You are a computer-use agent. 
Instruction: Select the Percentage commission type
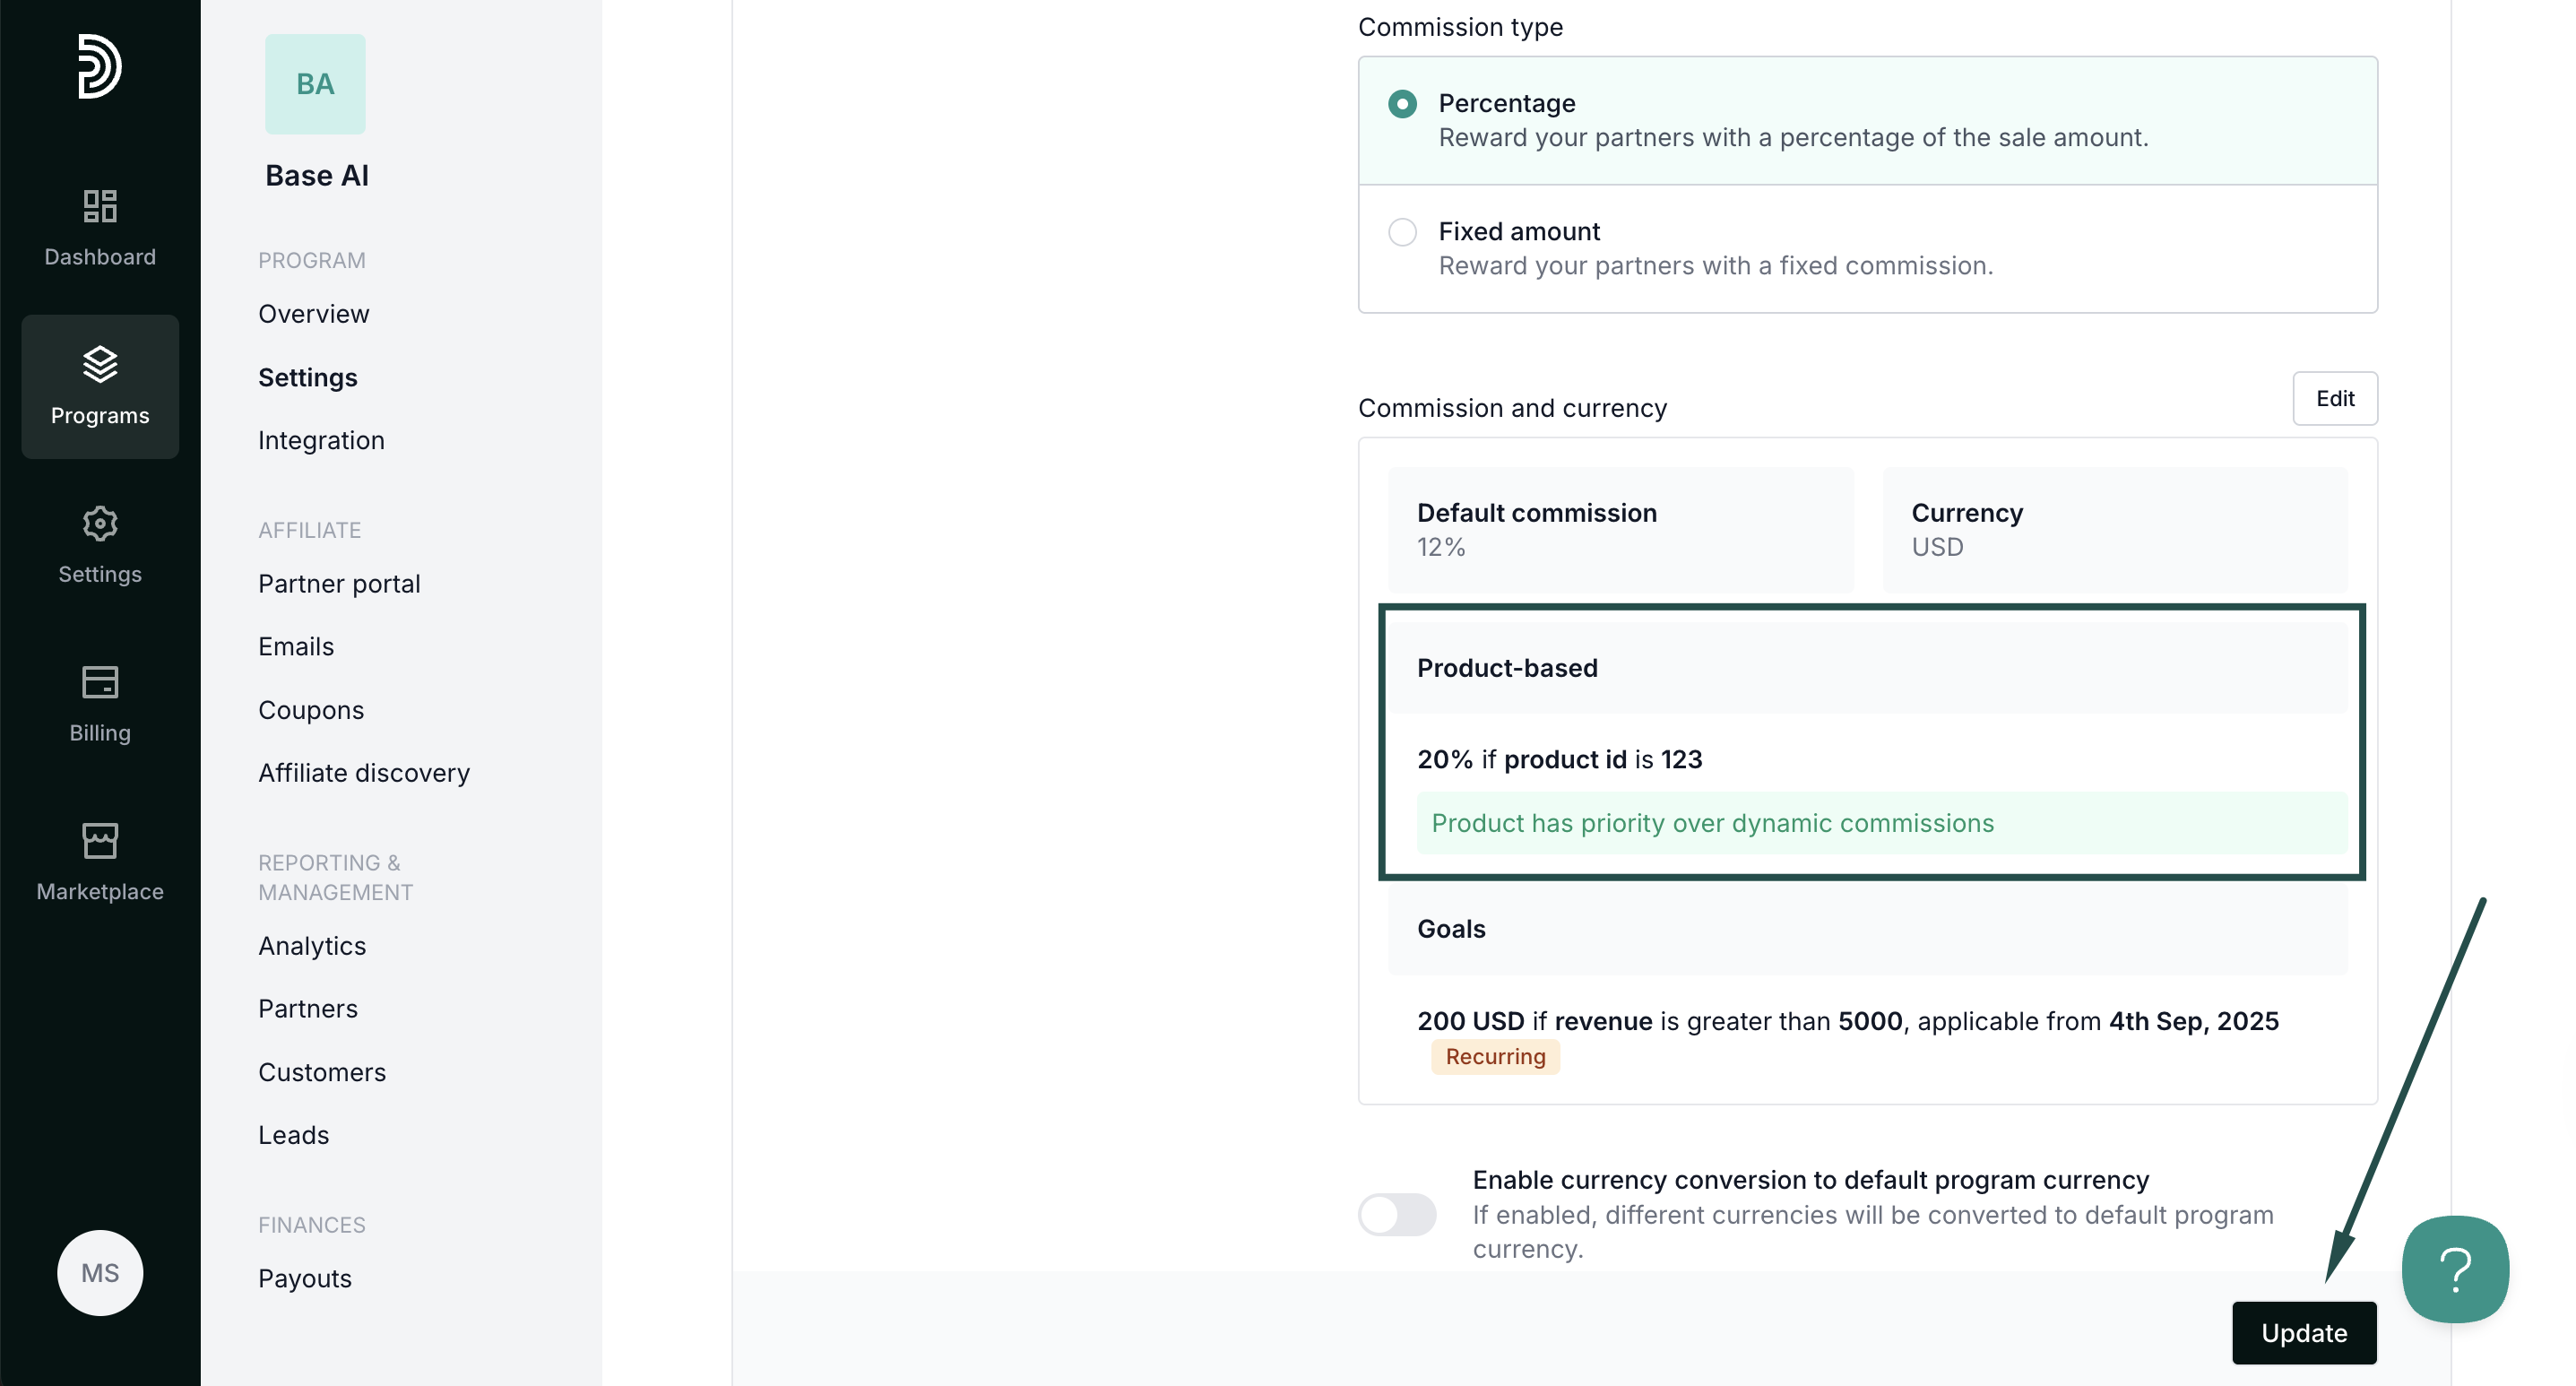(x=1402, y=104)
